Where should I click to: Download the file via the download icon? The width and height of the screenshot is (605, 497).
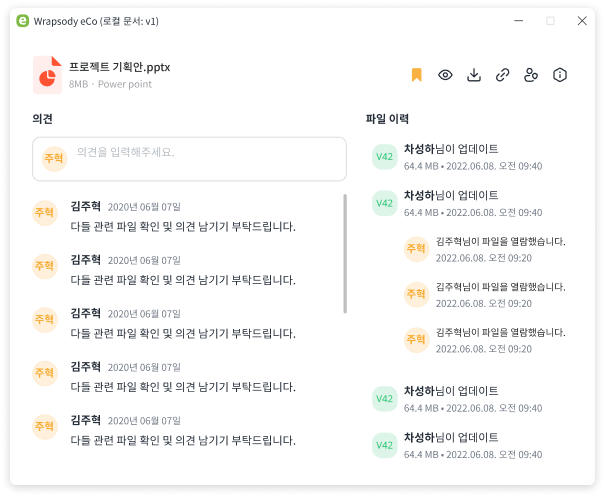coord(474,75)
